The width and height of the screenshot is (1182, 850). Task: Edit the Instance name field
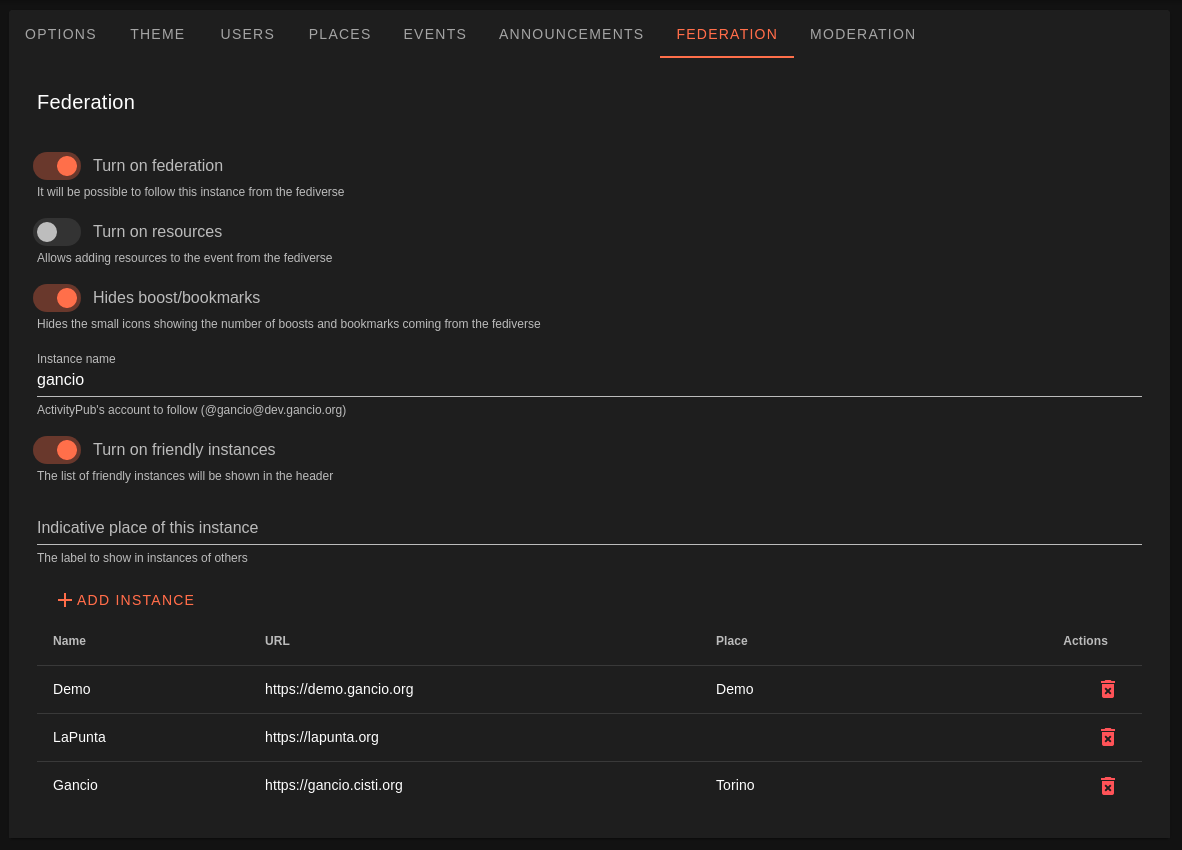pos(589,380)
